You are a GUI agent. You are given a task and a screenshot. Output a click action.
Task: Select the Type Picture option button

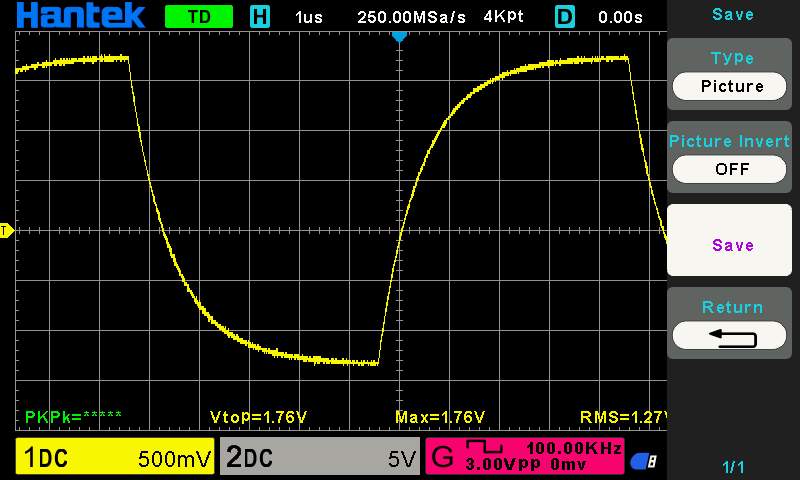(730, 86)
